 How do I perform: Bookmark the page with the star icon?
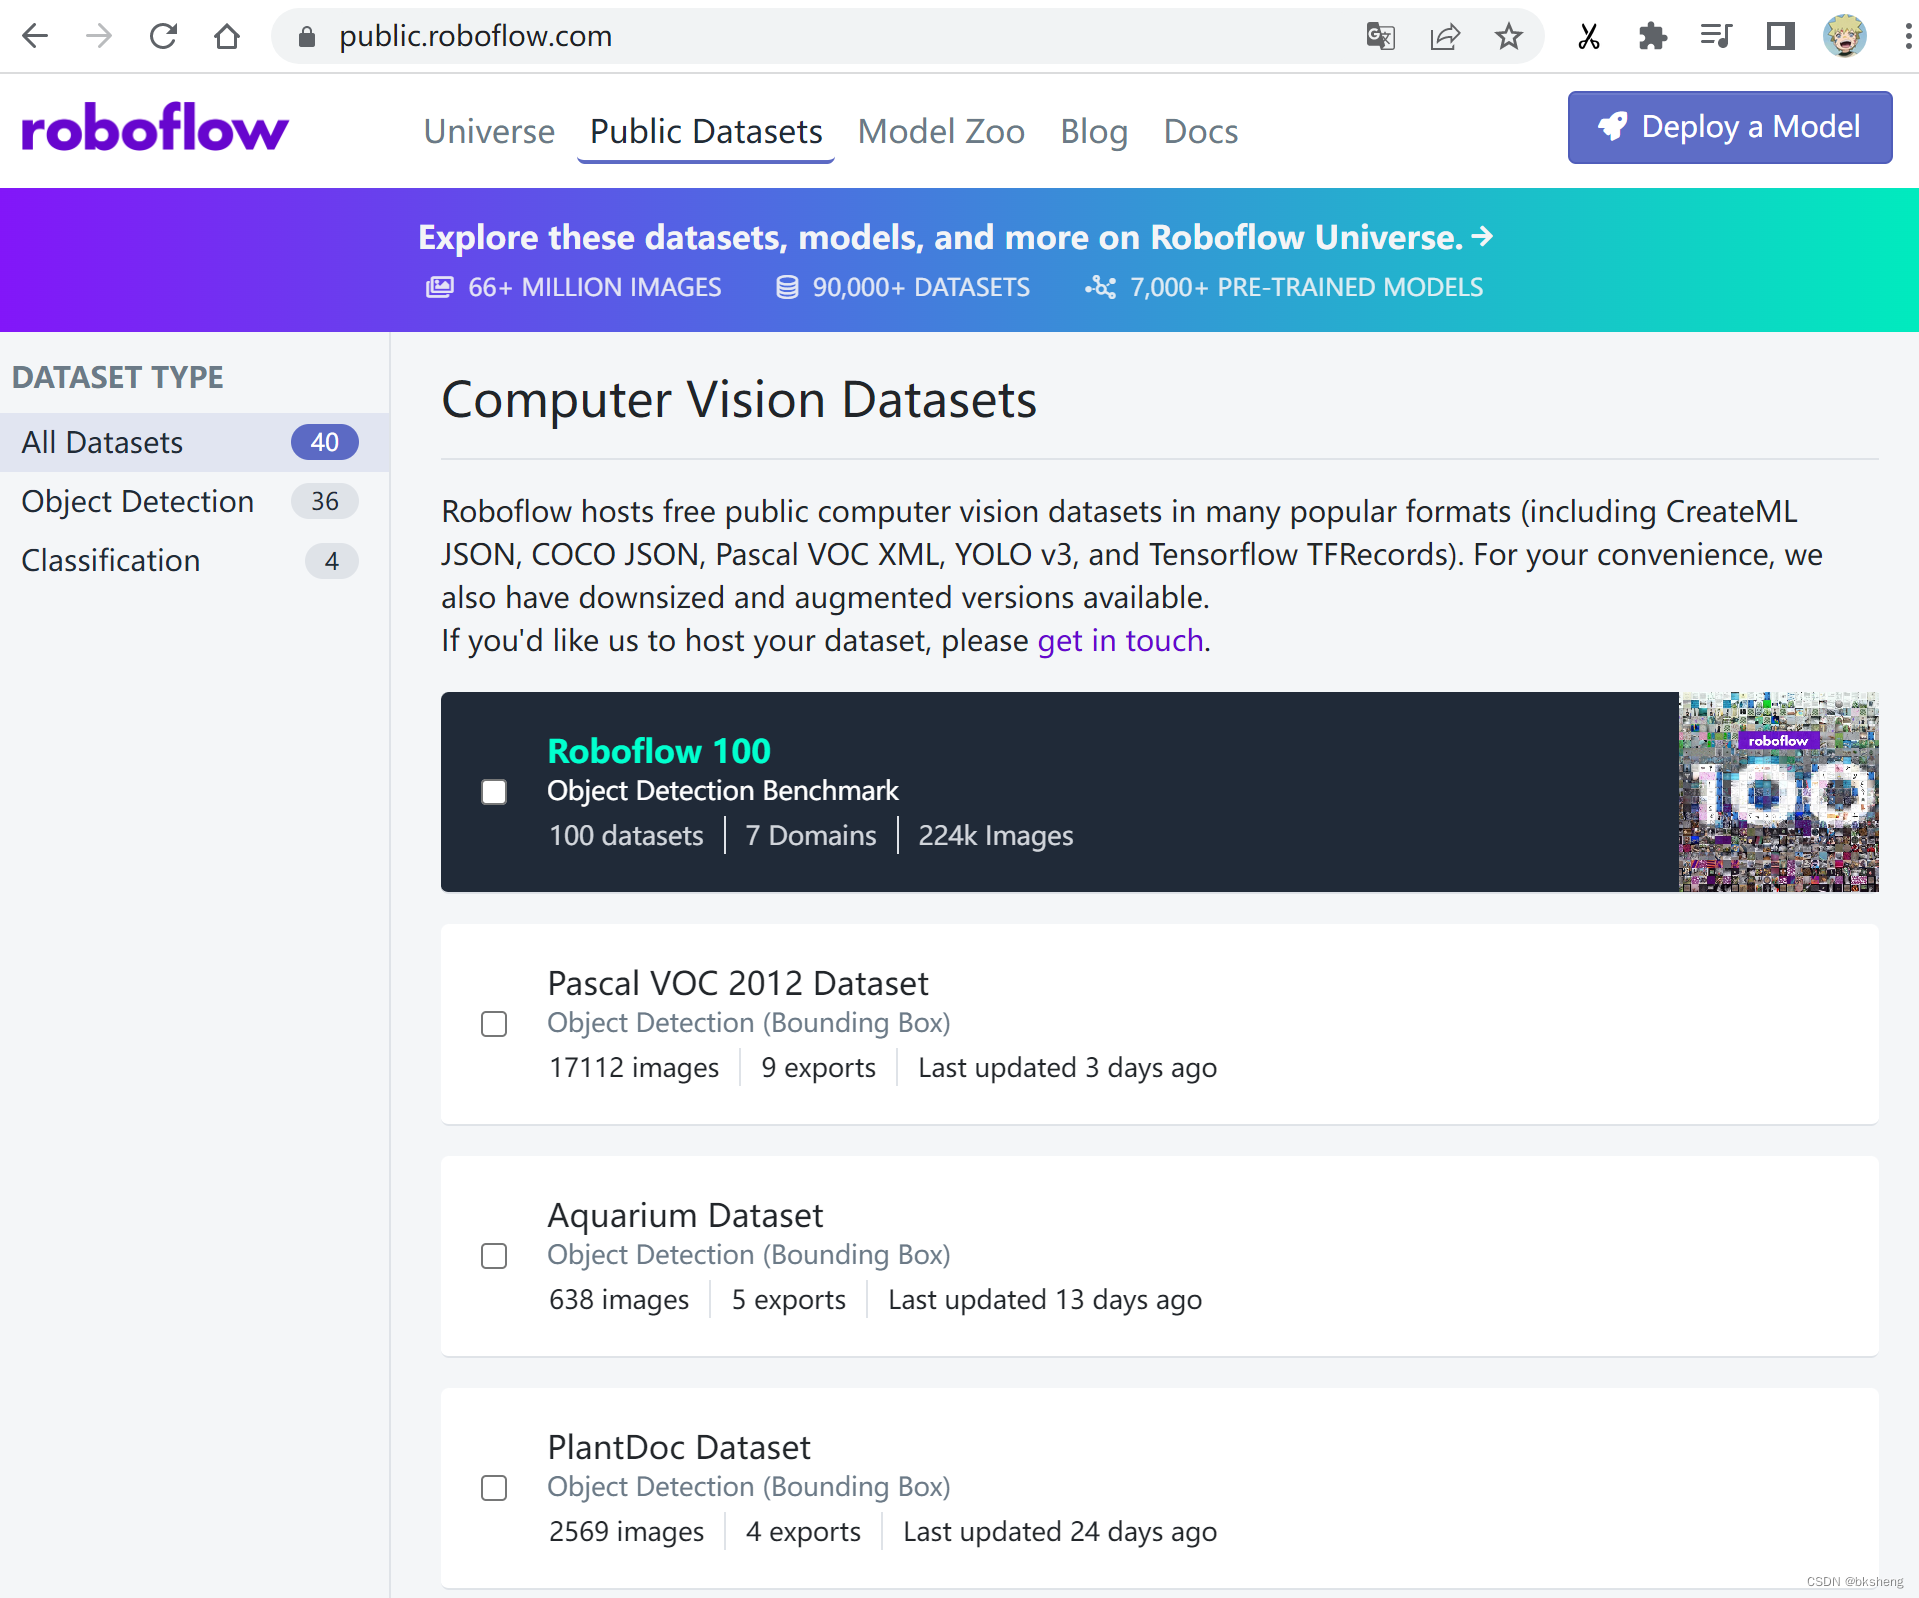[1509, 37]
